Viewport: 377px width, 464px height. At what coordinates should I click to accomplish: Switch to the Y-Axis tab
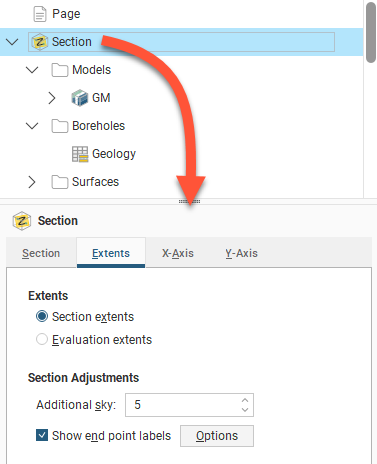pyautogui.click(x=241, y=253)
